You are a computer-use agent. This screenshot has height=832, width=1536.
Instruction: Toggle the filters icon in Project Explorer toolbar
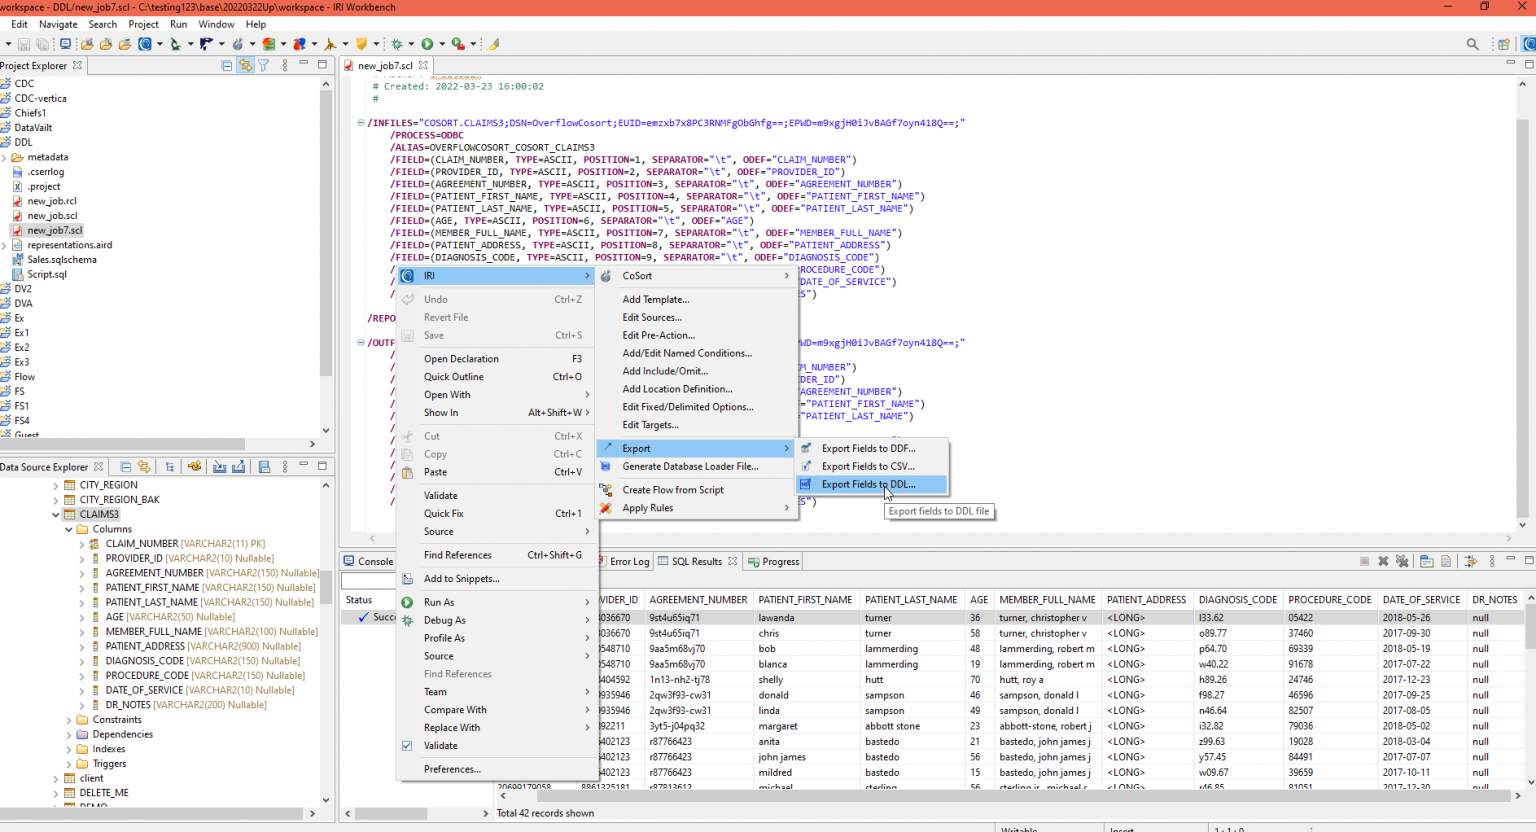point(263,65)
